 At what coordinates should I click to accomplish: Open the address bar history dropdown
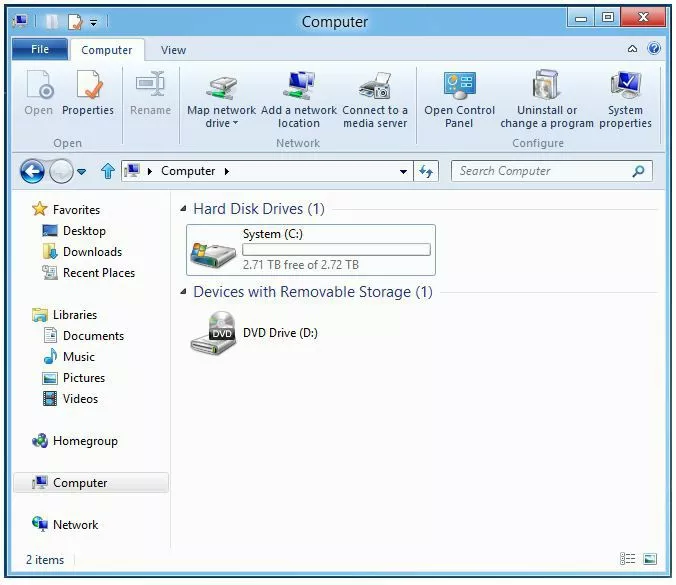[403, 171]
